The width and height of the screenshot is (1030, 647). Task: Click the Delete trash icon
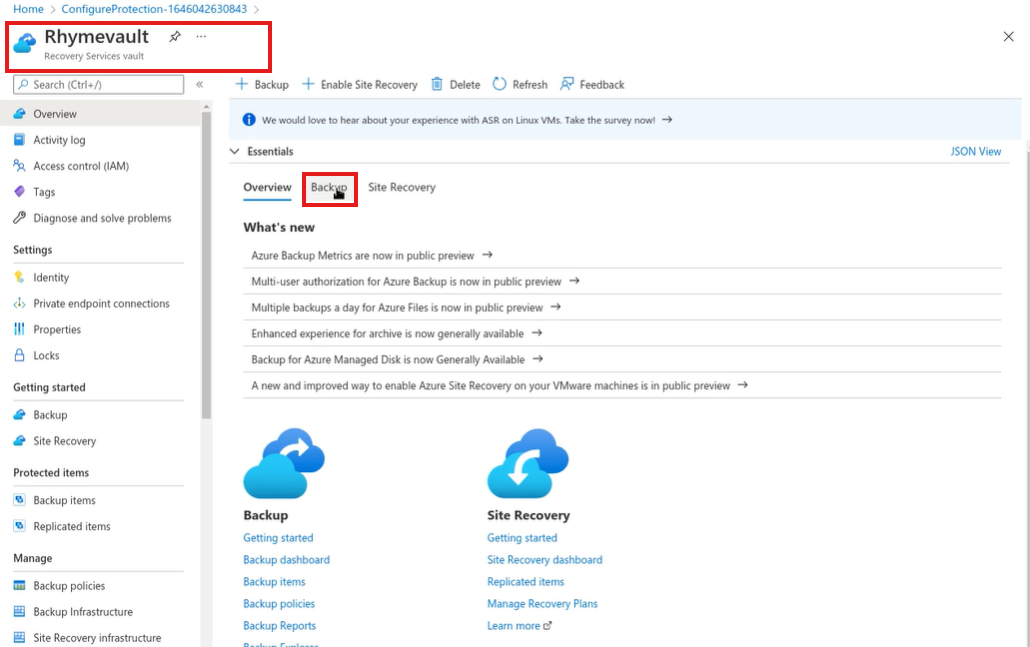437,84
